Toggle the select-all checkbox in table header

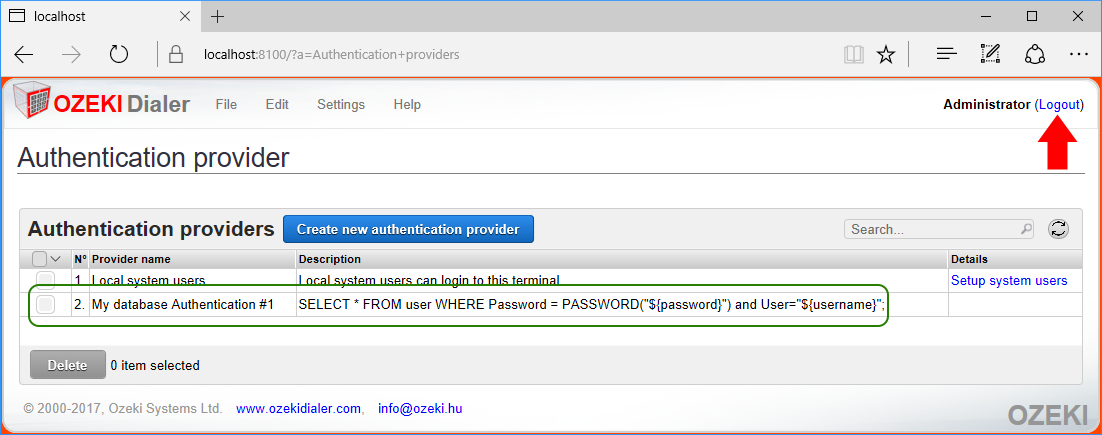tap(40, 259)
